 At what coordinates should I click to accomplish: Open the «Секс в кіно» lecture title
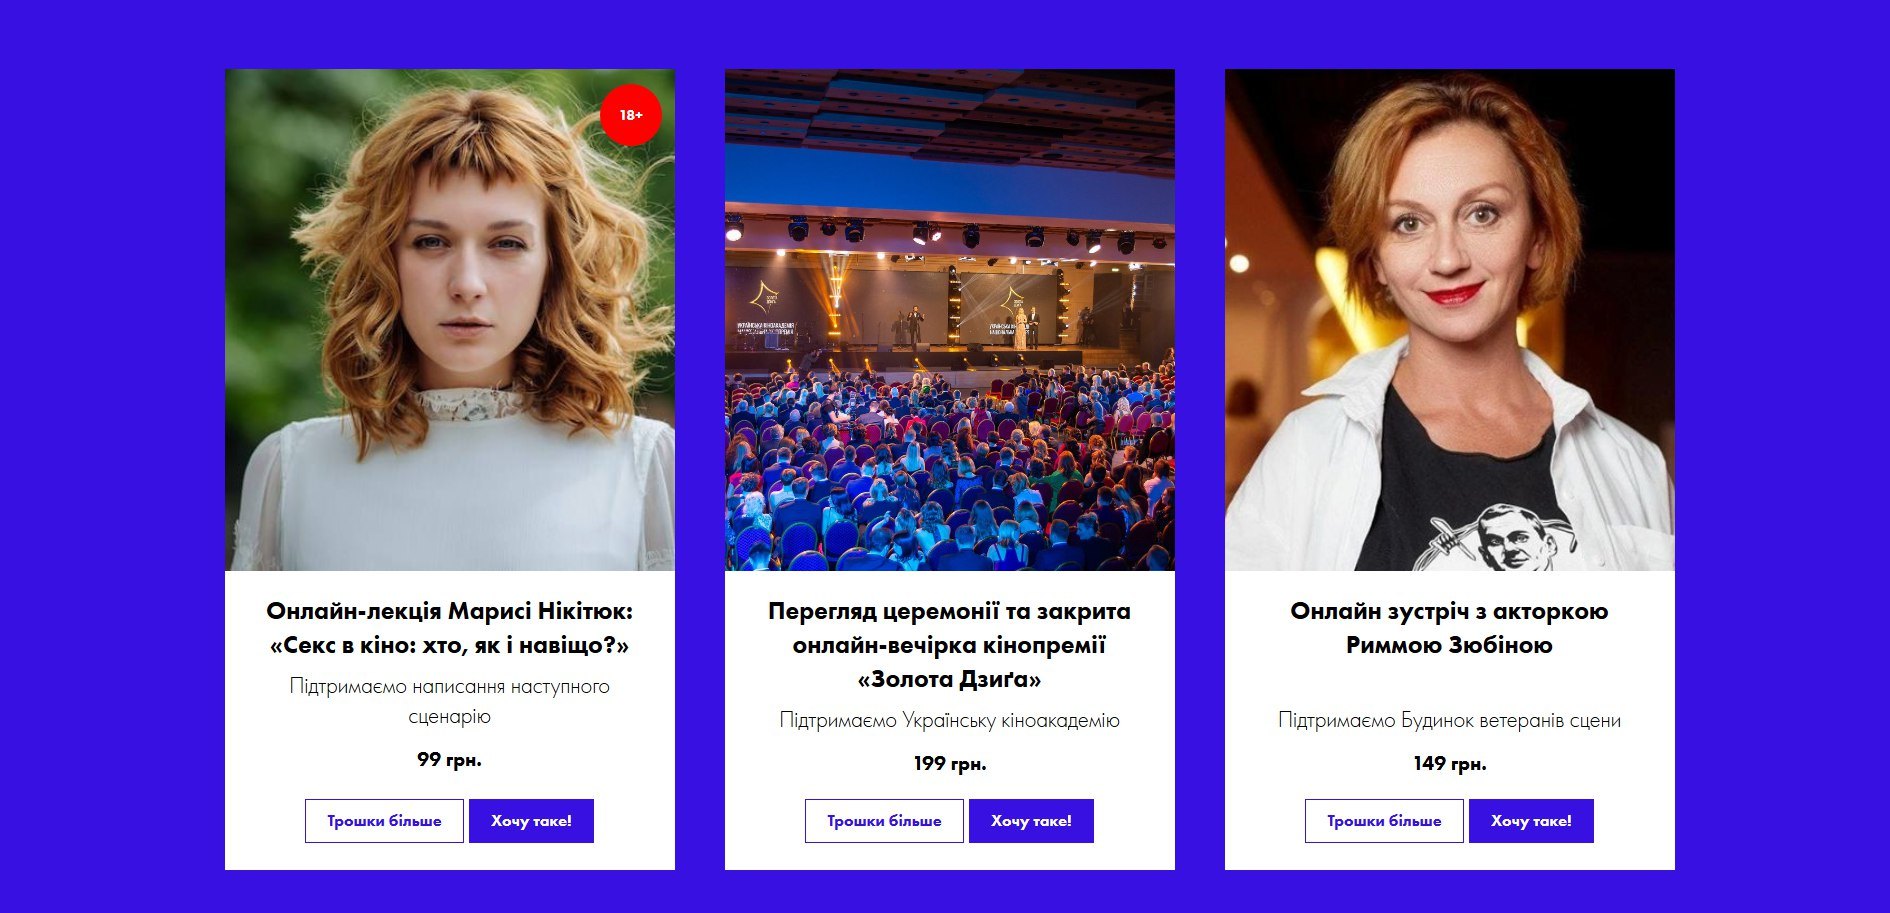click(x=450, y=628)
